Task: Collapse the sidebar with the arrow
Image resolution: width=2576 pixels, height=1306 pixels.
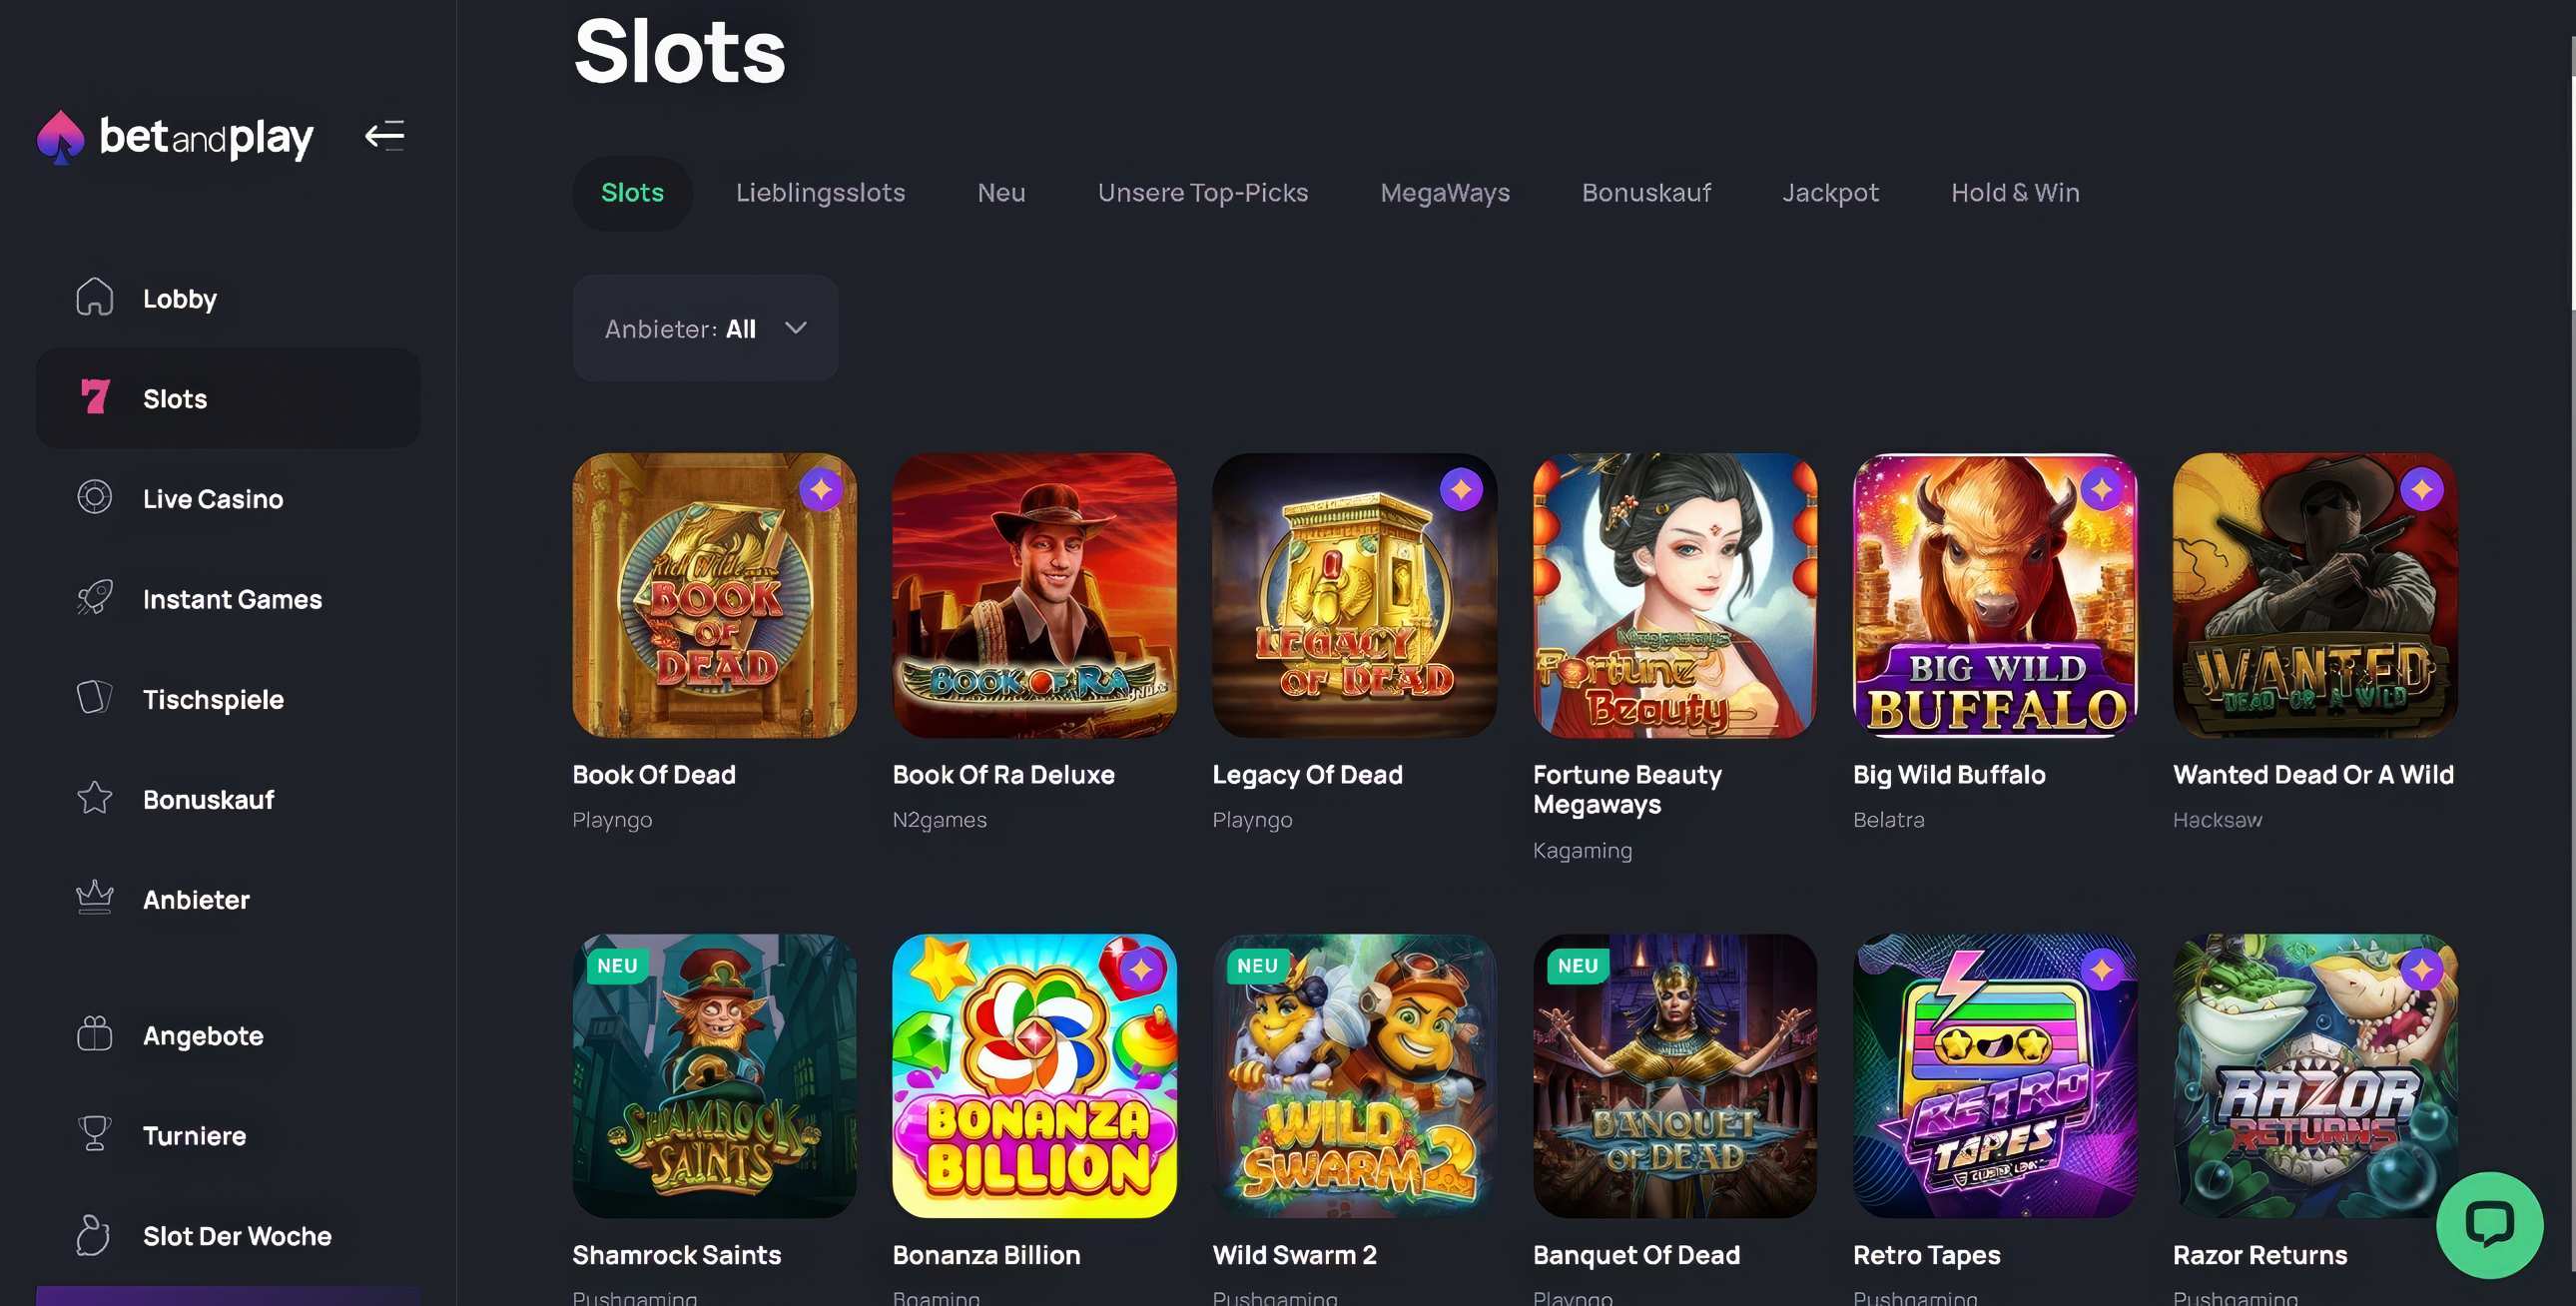Action: click(384, 135)
